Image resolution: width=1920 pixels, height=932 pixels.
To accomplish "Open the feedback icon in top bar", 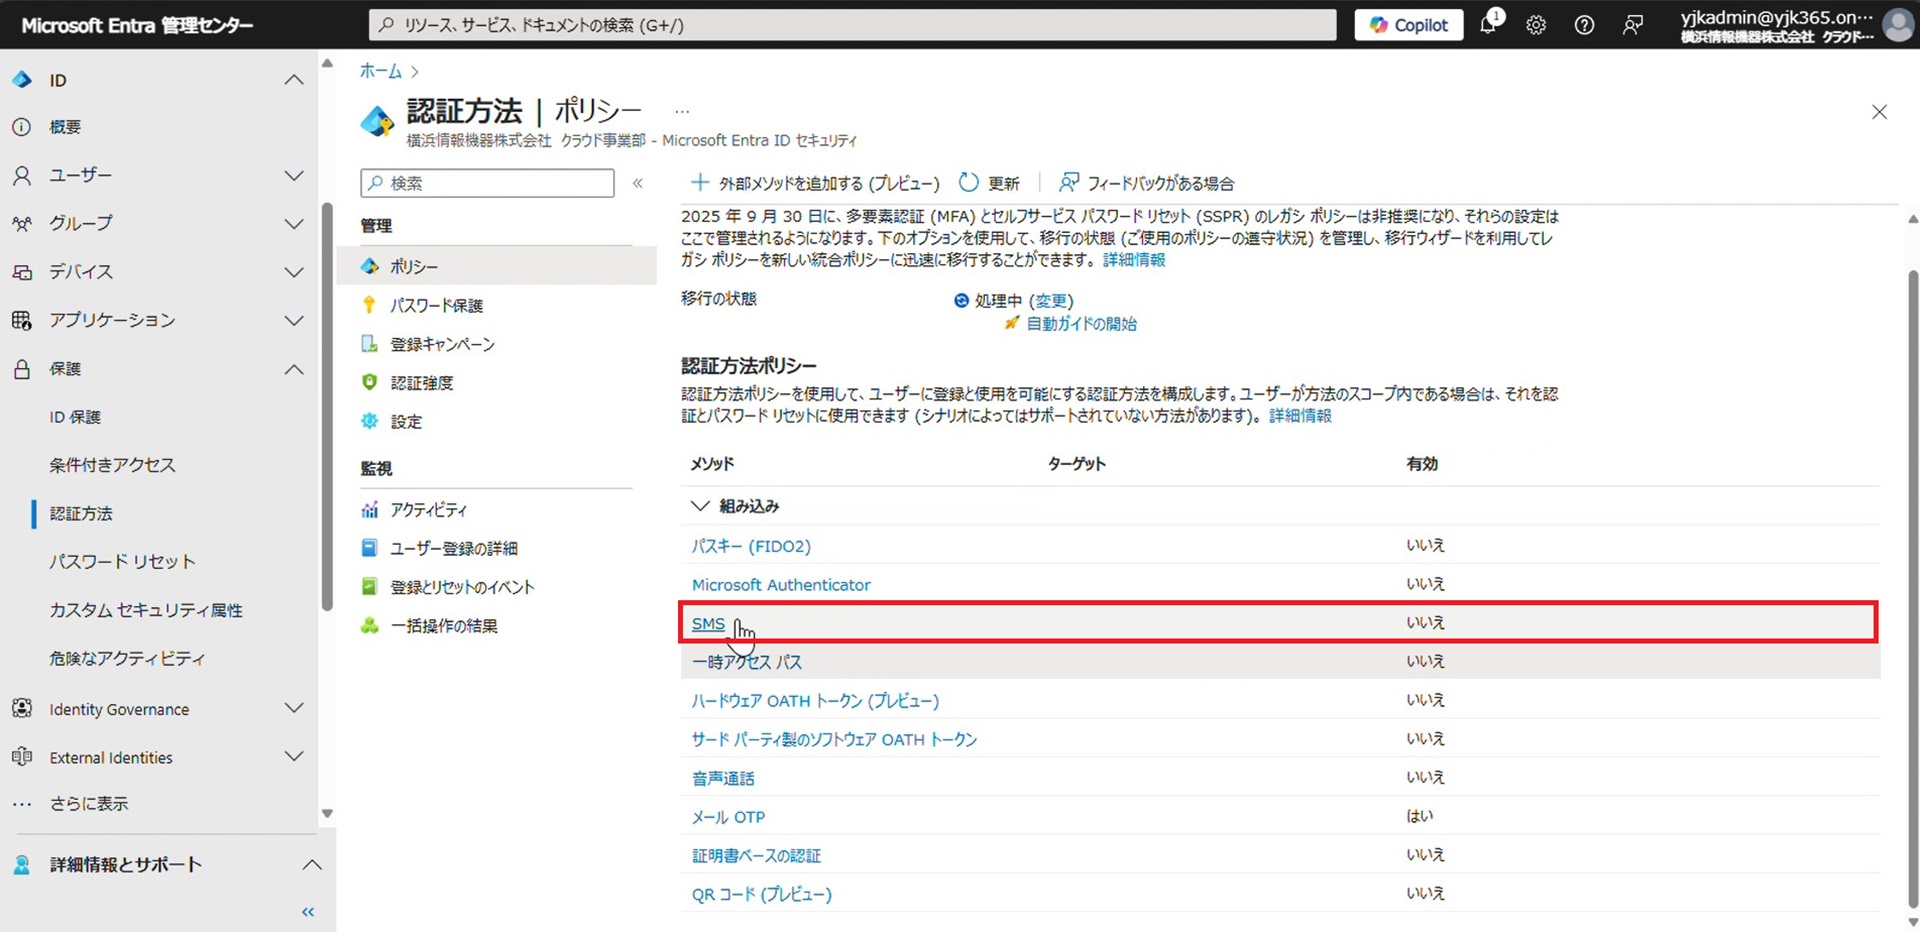I will [1632, 25].
